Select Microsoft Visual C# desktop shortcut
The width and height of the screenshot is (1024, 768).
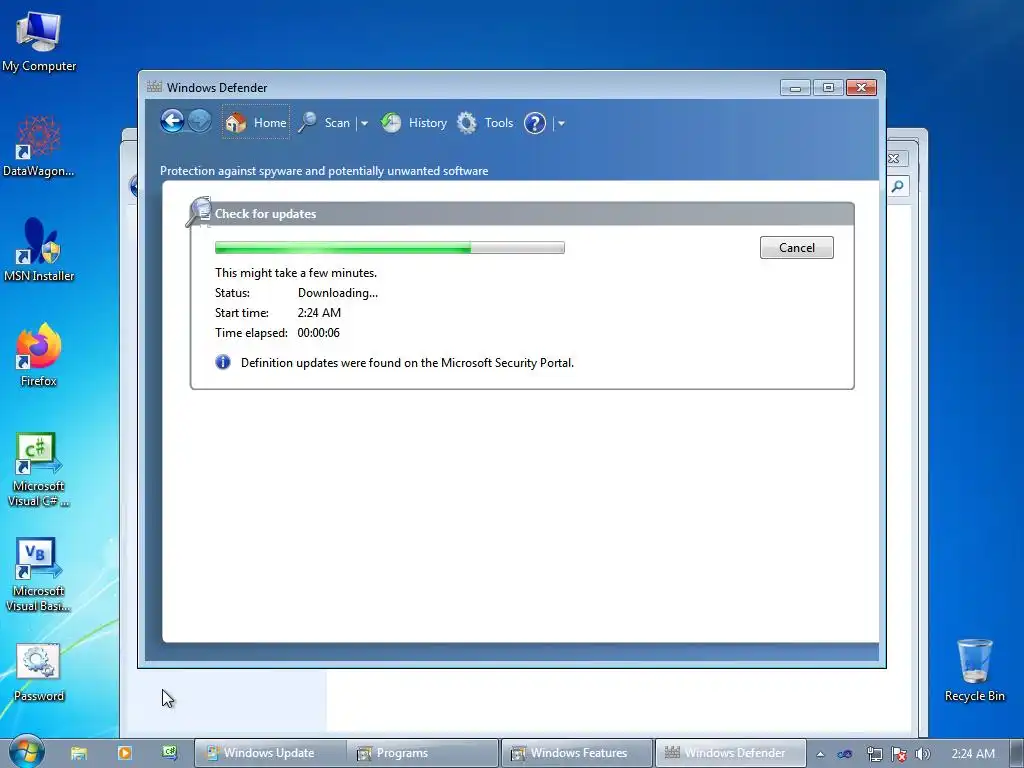coord(39,470)
